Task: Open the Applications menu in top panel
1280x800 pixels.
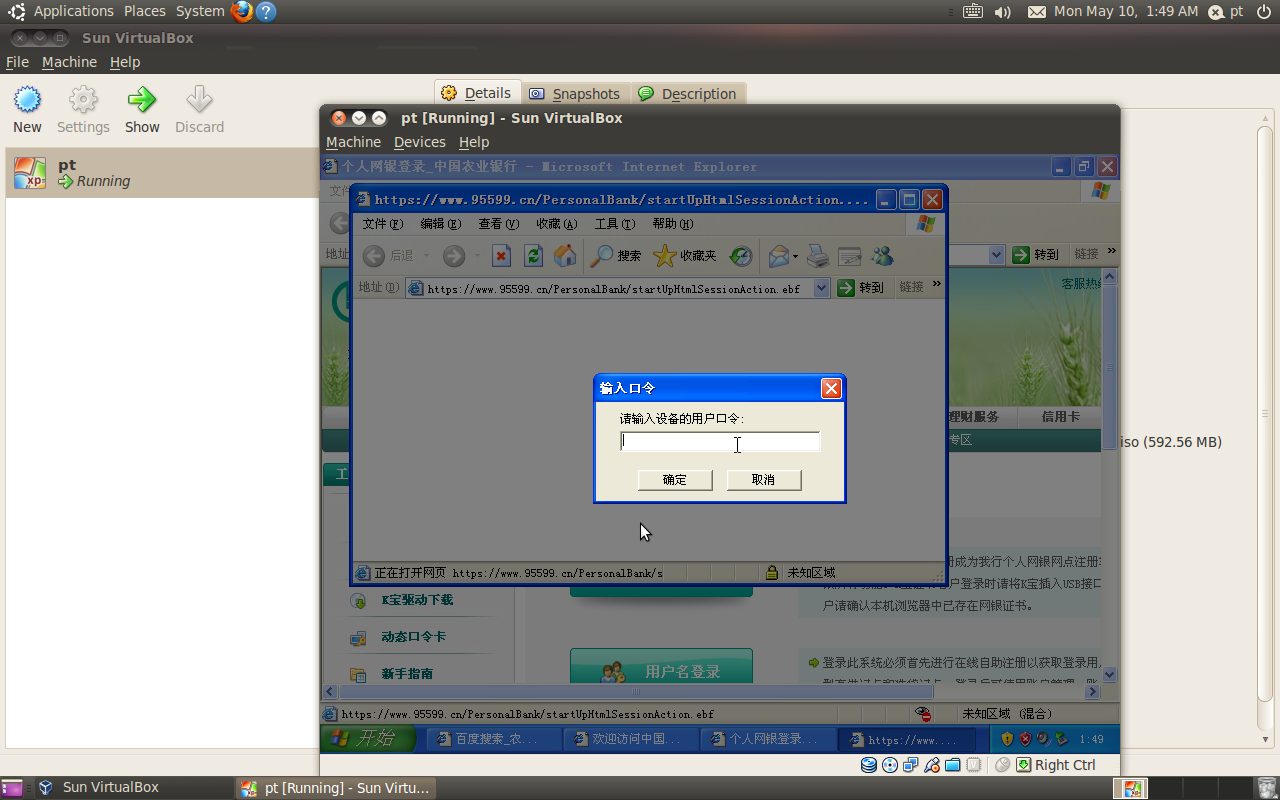Action: 73,11
